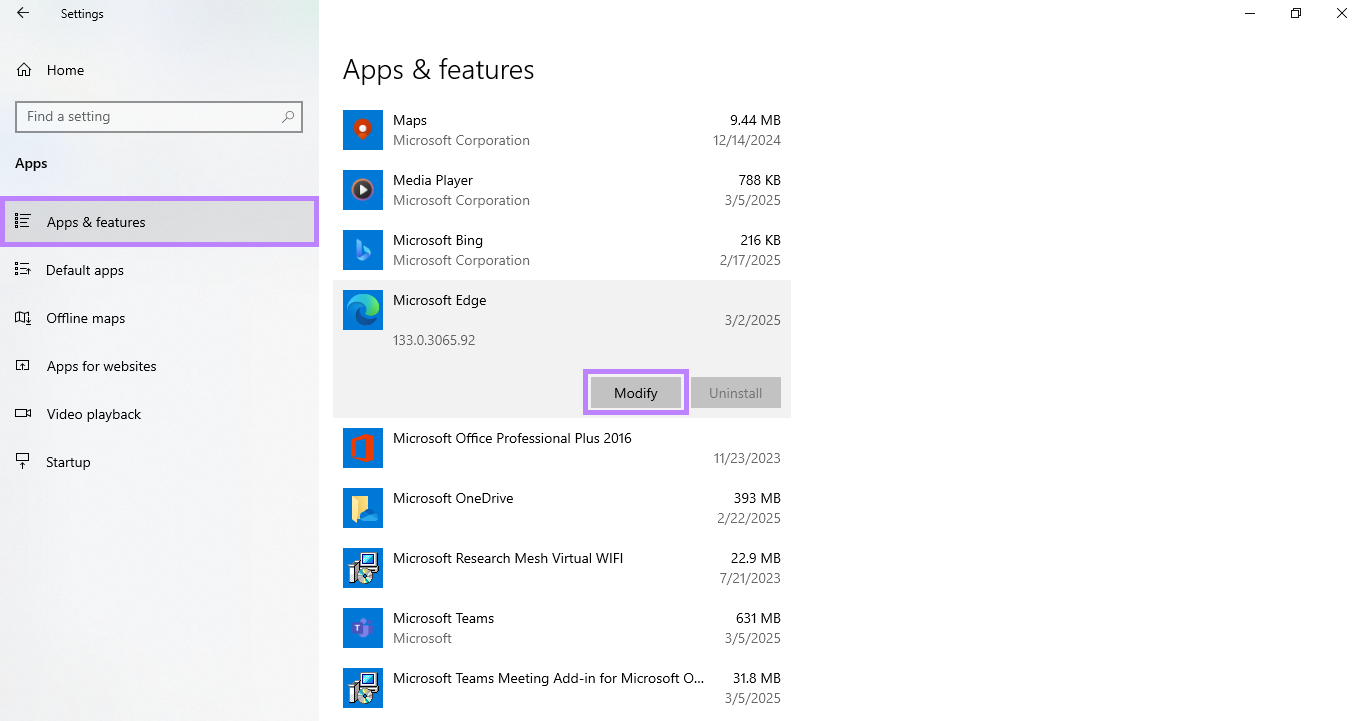Click the Teams Meeting Add-in icon
The width and height of the screenshot is (1365, 721).
(362, 688)
